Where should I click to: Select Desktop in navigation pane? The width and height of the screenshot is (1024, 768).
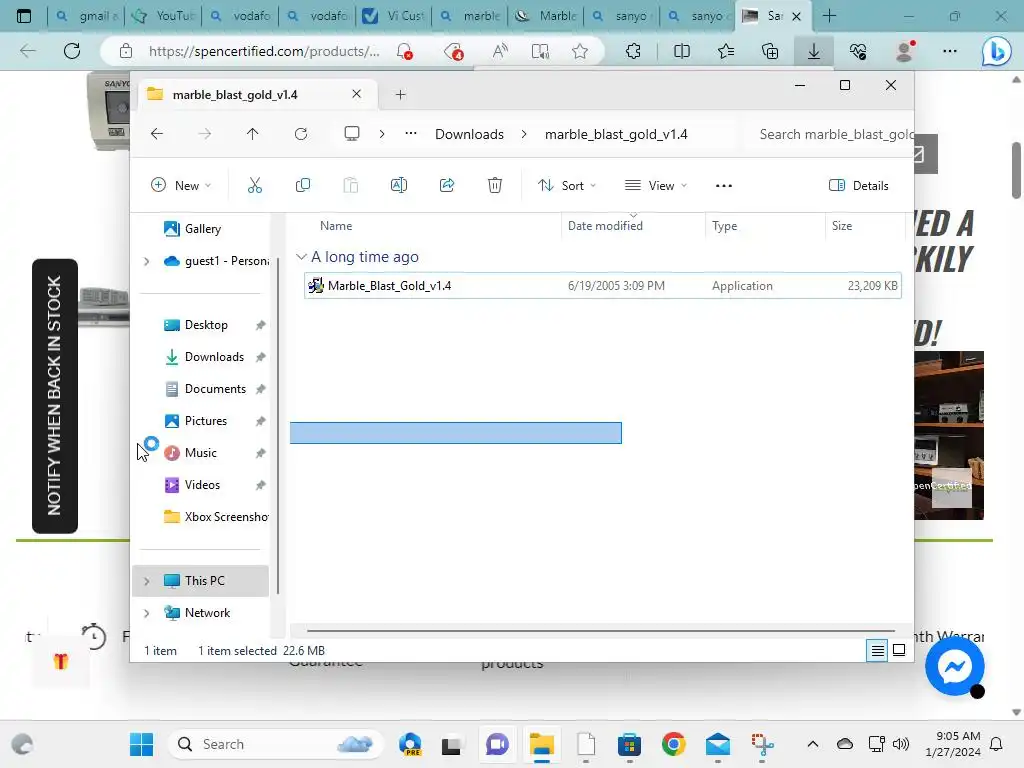coord(206,325)
